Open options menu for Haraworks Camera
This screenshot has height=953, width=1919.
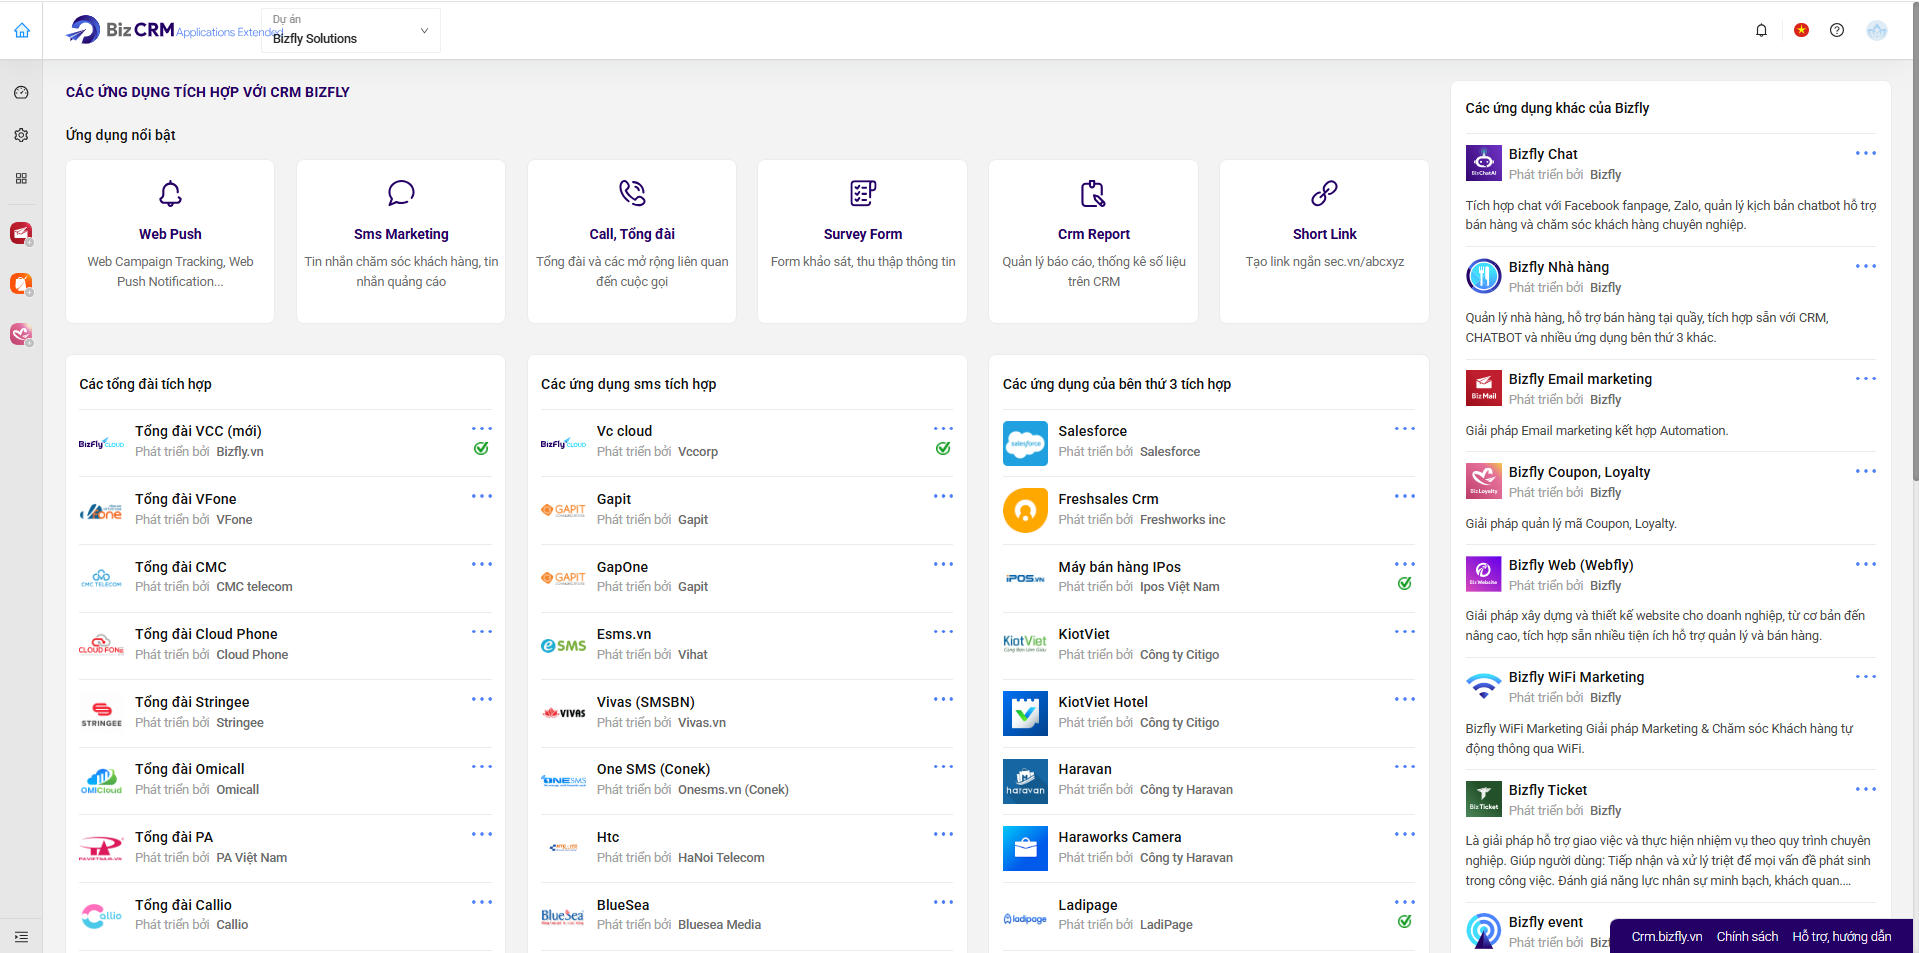(1405, 834)
